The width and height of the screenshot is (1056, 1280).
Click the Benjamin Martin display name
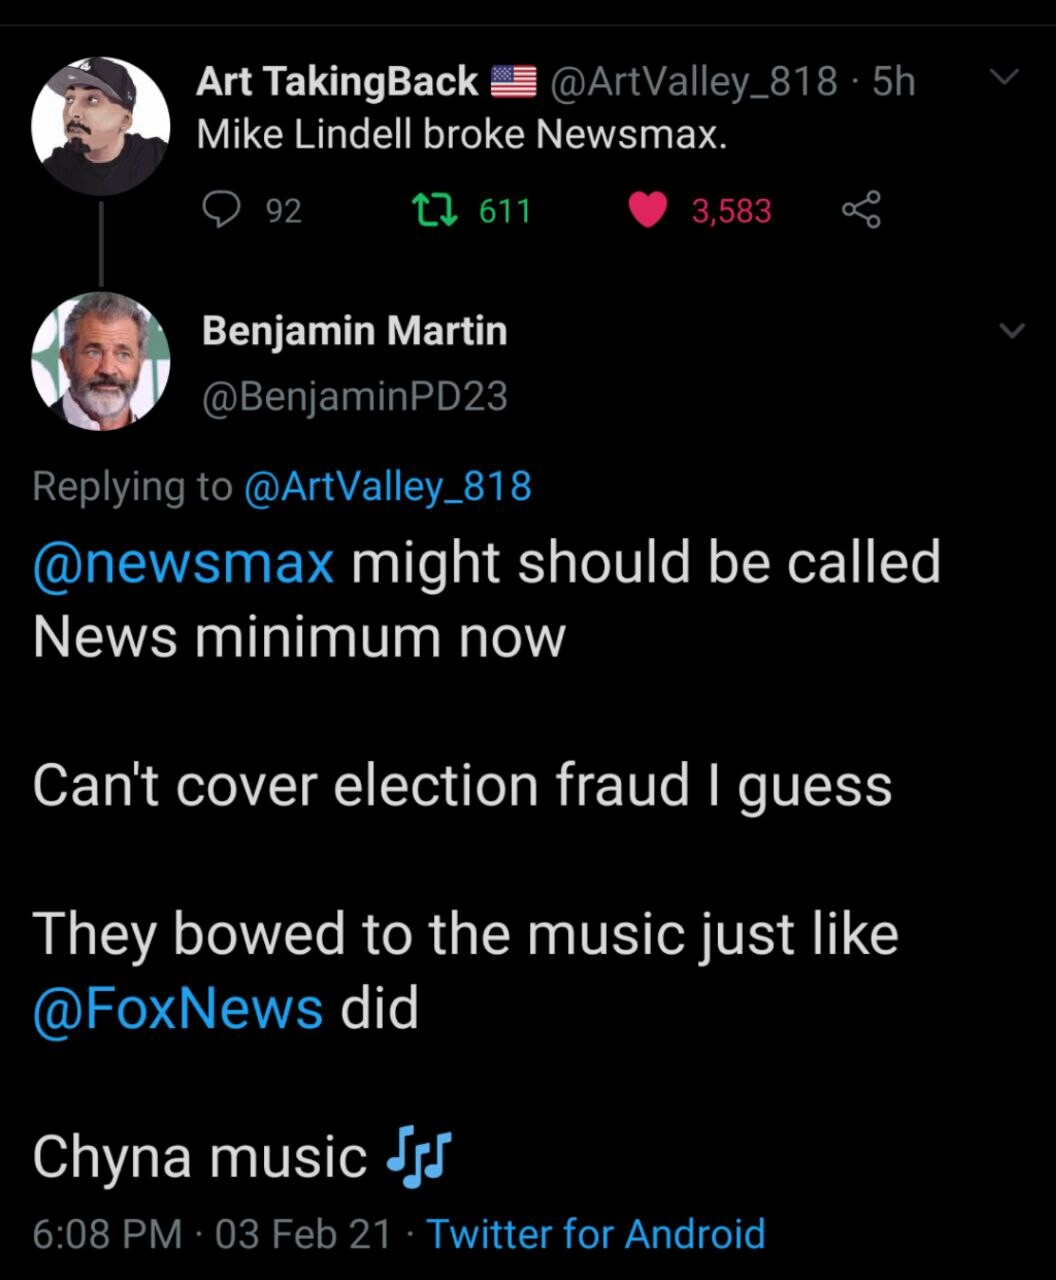[354, 330]
